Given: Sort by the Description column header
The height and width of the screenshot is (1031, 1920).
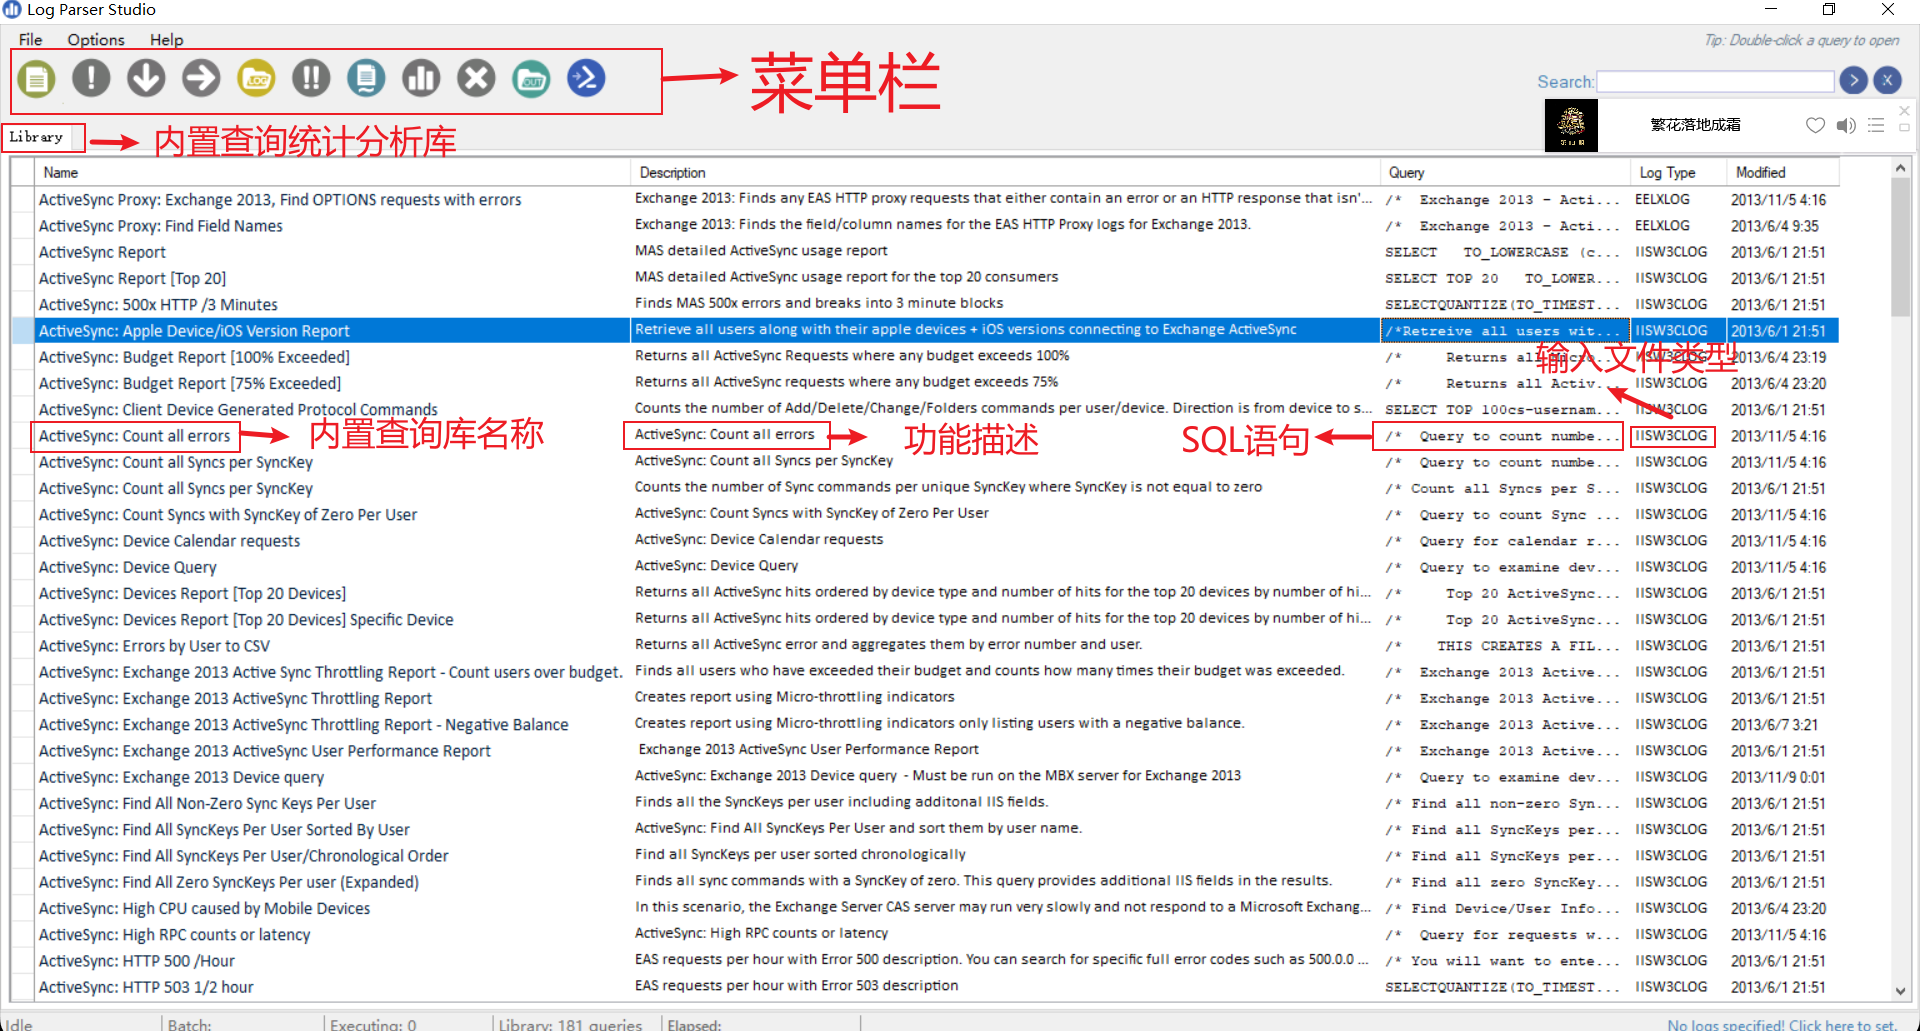Looking at the screenshot, I should [x=1005, y=172].
